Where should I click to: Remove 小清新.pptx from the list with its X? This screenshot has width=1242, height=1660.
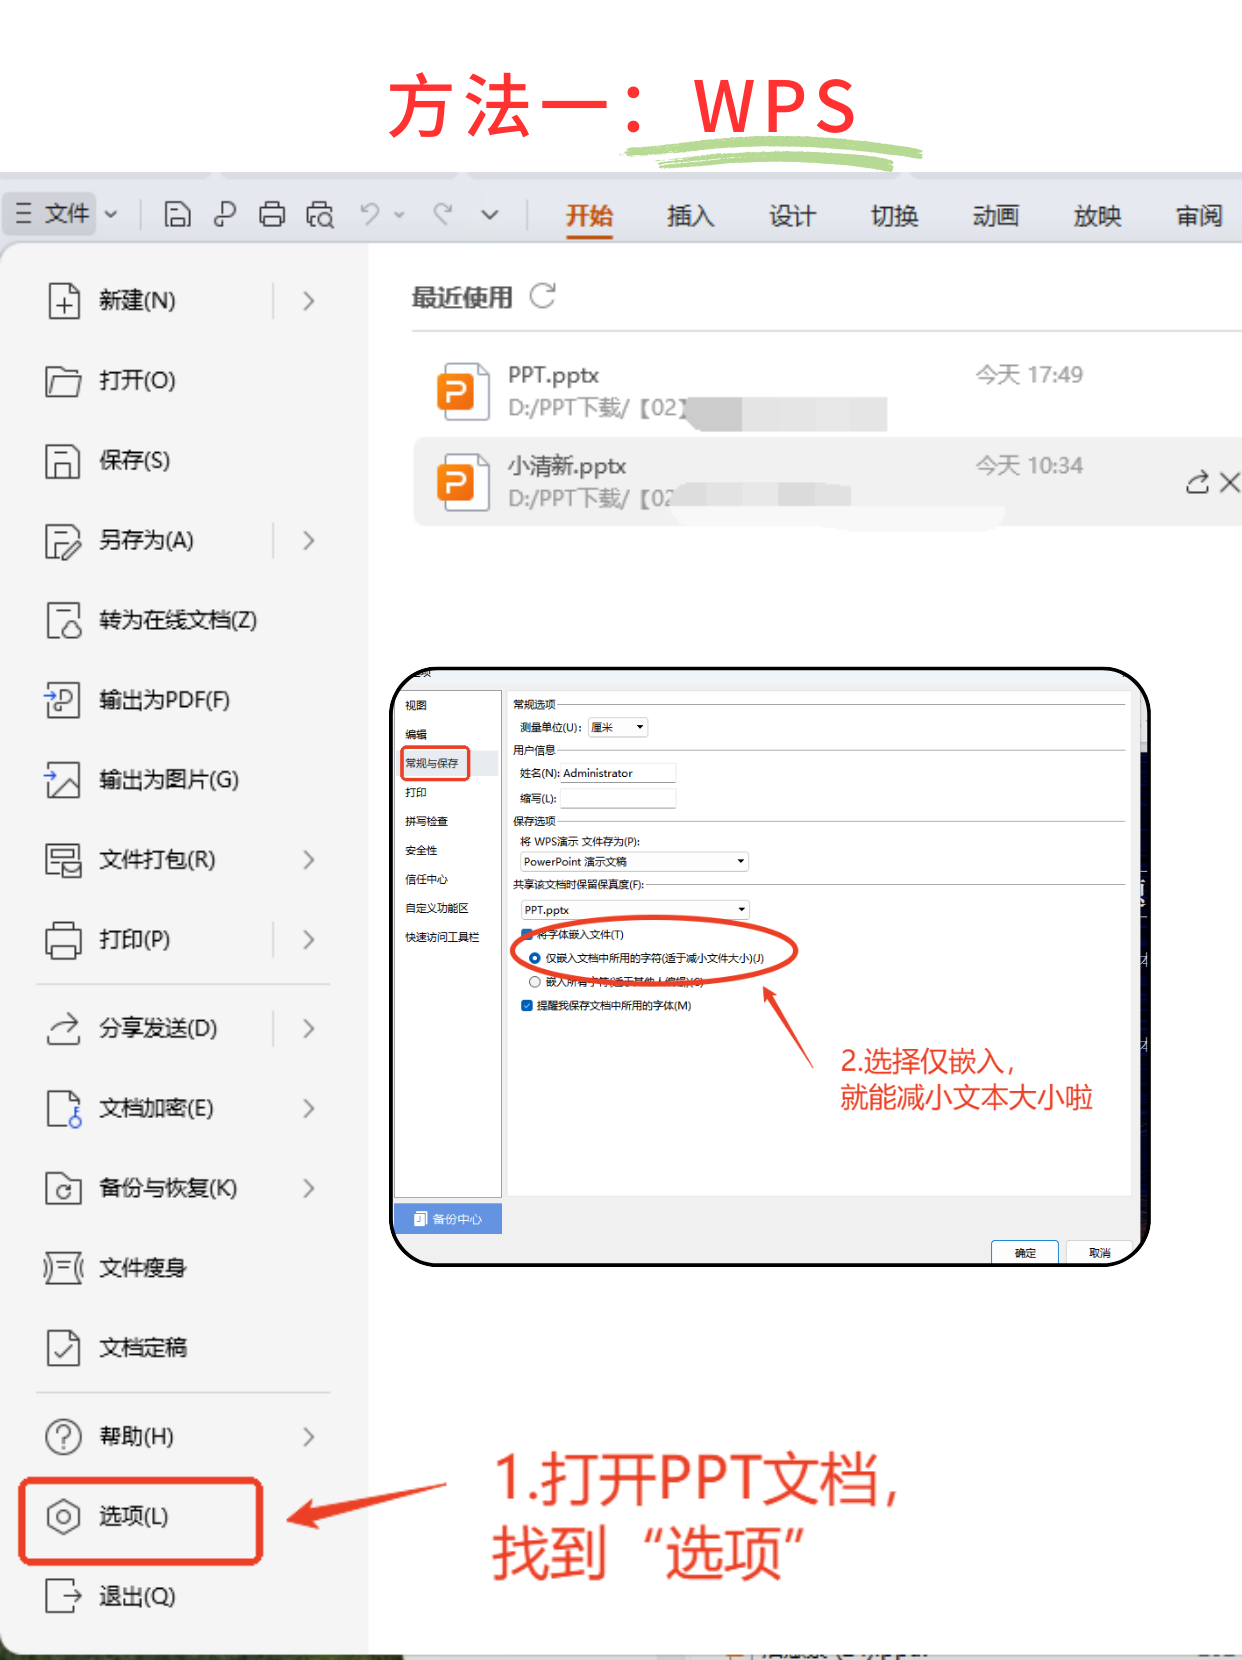1230,483
